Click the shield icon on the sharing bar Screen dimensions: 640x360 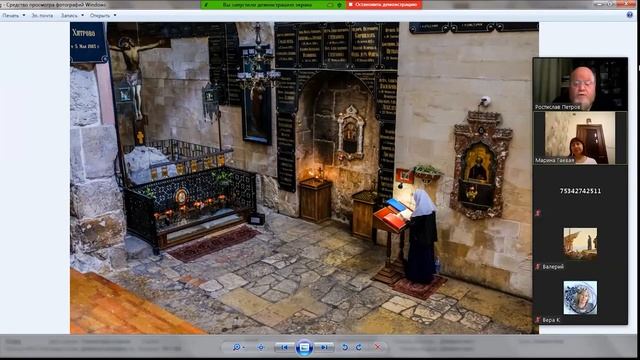coord(339,5)
